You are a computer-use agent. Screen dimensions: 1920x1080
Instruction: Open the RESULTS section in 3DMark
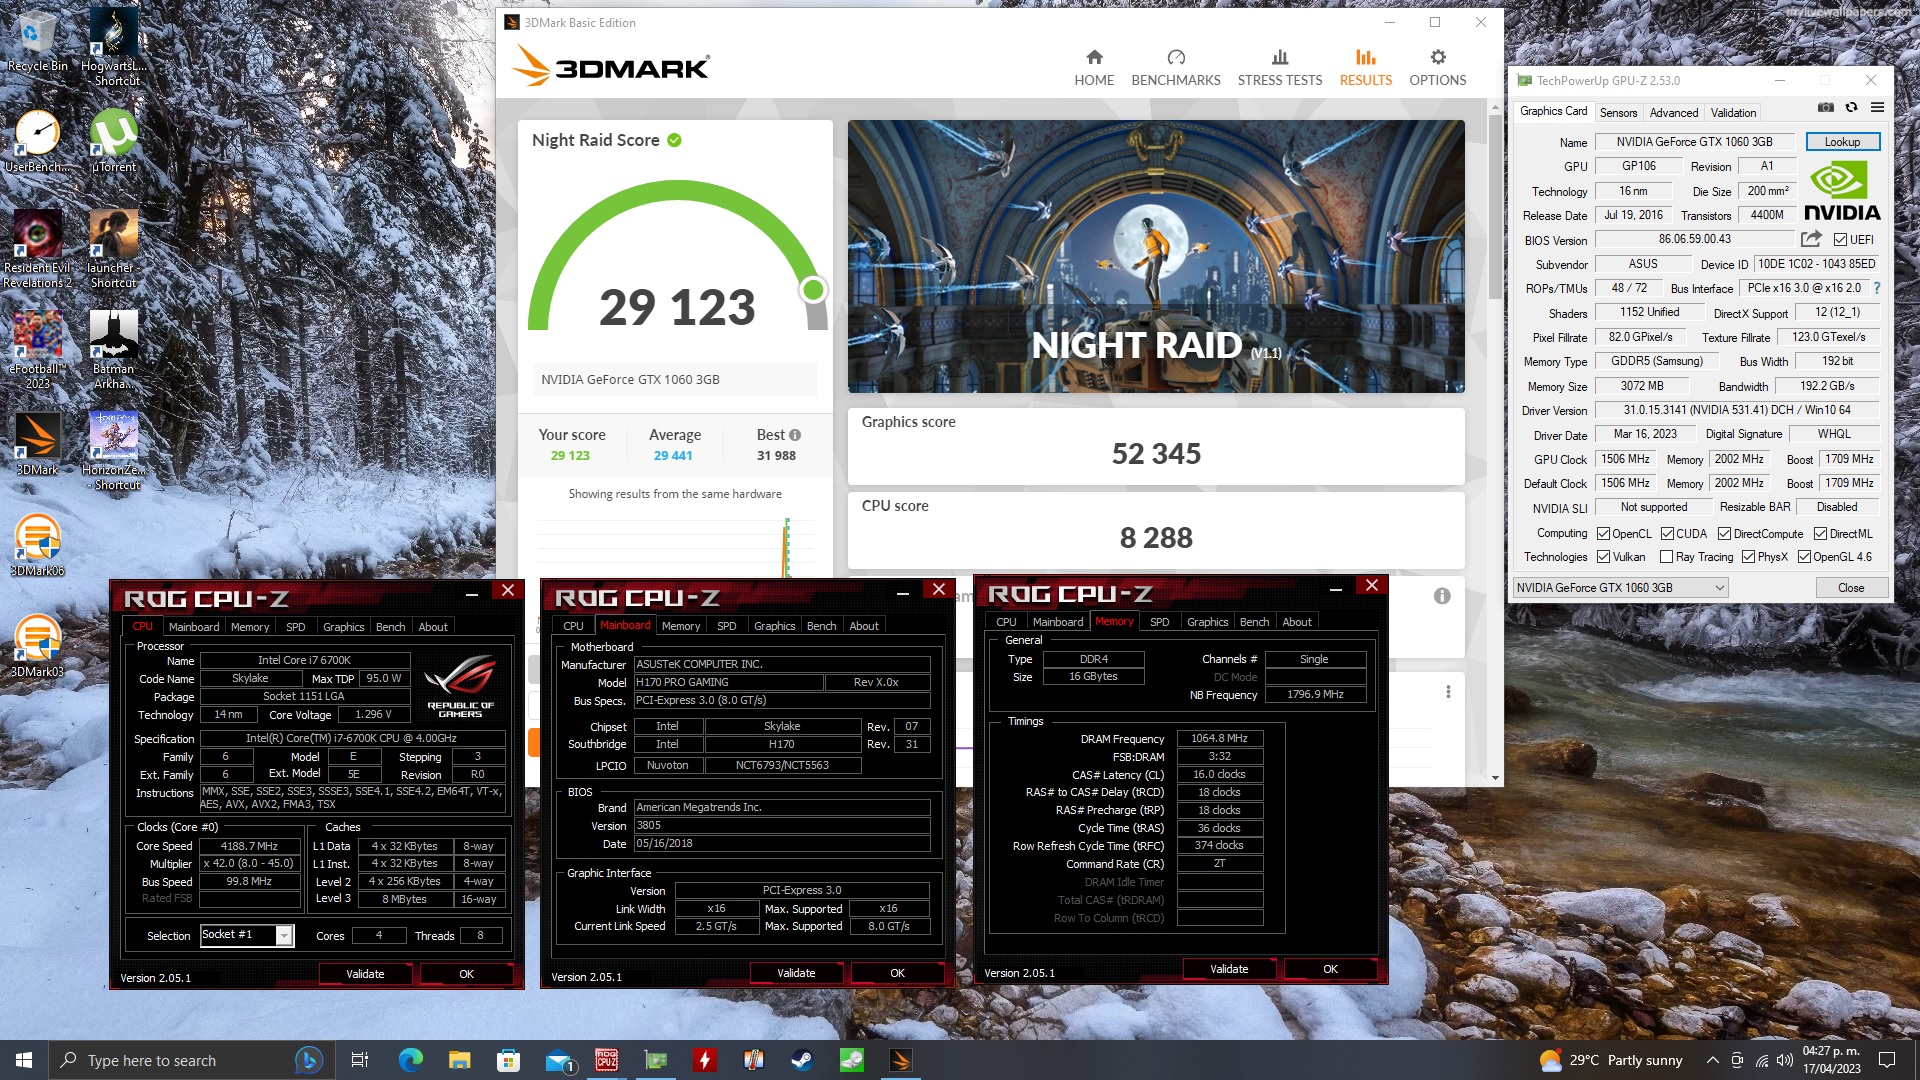coord(1366,68)
